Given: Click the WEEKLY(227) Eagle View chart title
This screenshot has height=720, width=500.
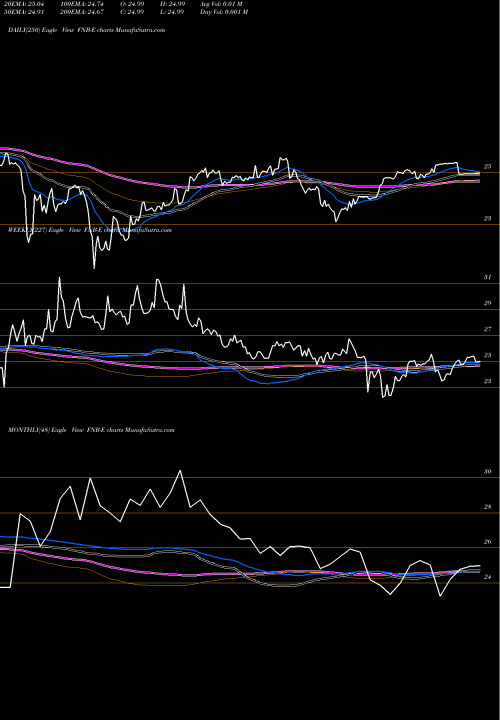Looking at the screenshot, I should [x=90, y=230].
